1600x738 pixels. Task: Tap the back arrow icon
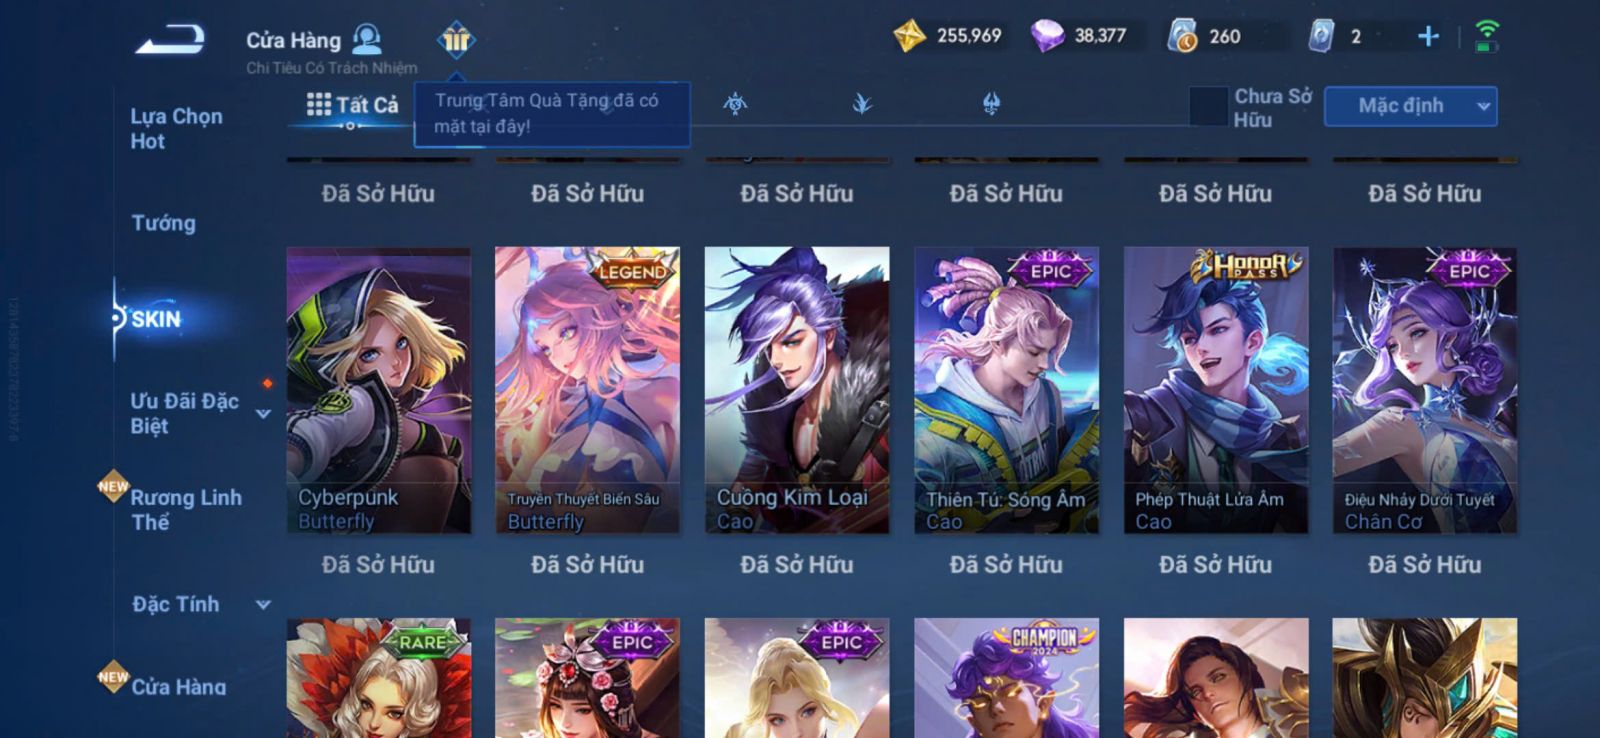click(171, 39)
